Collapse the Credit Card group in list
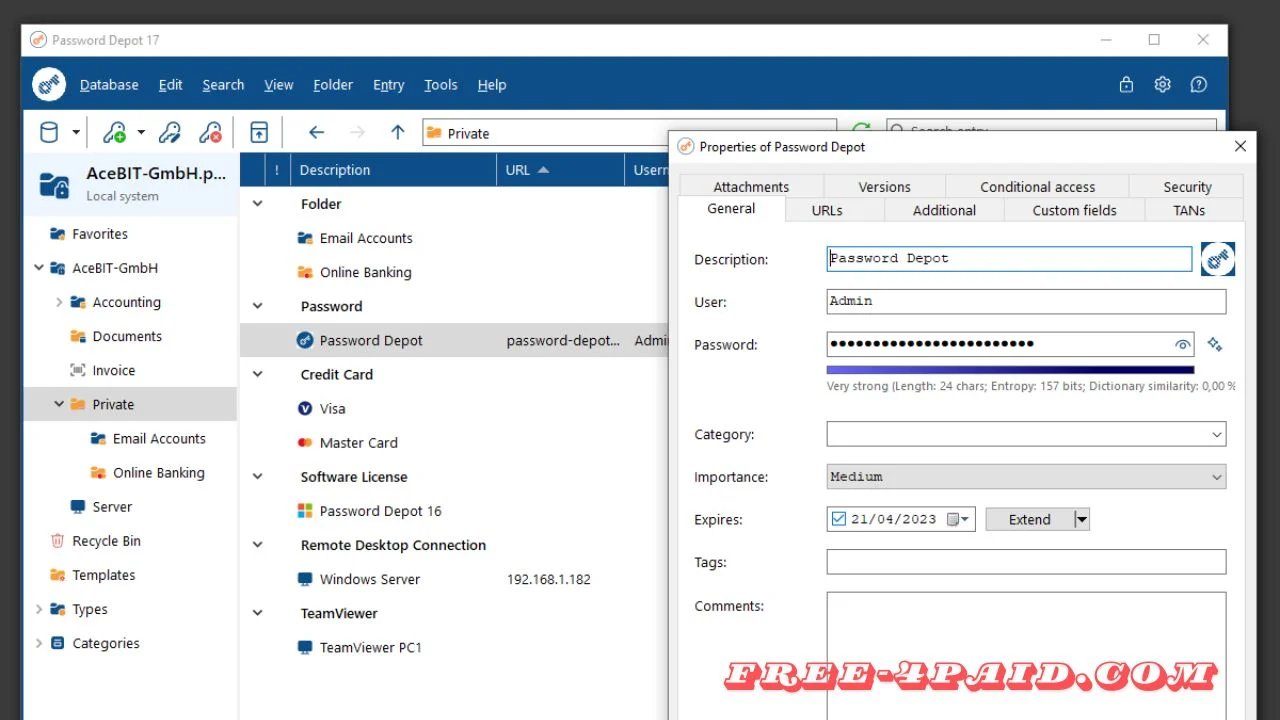Image resolution: width=1280 pixels, height=720 pixels. pos(257,374)
